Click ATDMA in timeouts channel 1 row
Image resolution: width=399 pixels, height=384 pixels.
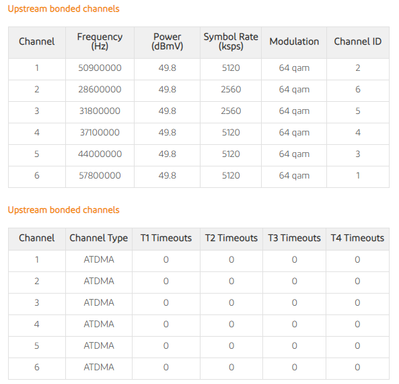[x=99, y=260]
